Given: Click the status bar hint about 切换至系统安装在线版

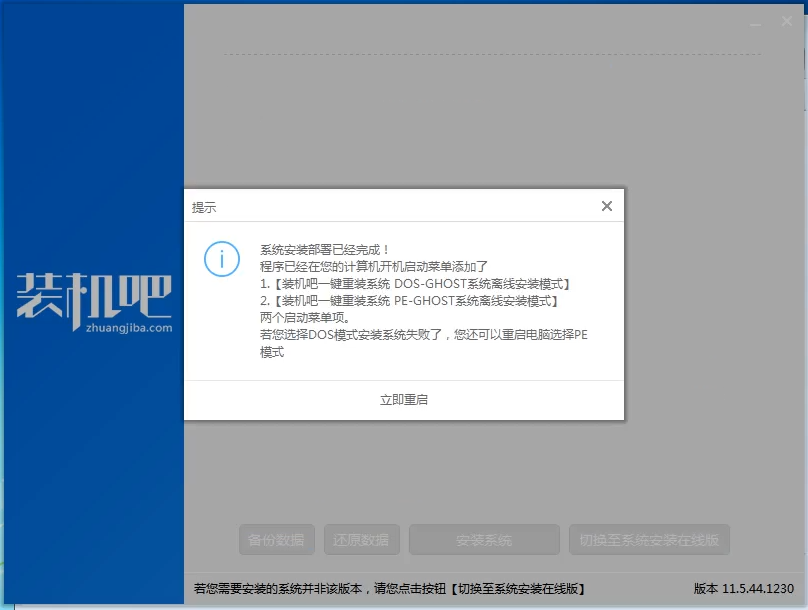Looking at the screenshot, I should pos(390,589).
